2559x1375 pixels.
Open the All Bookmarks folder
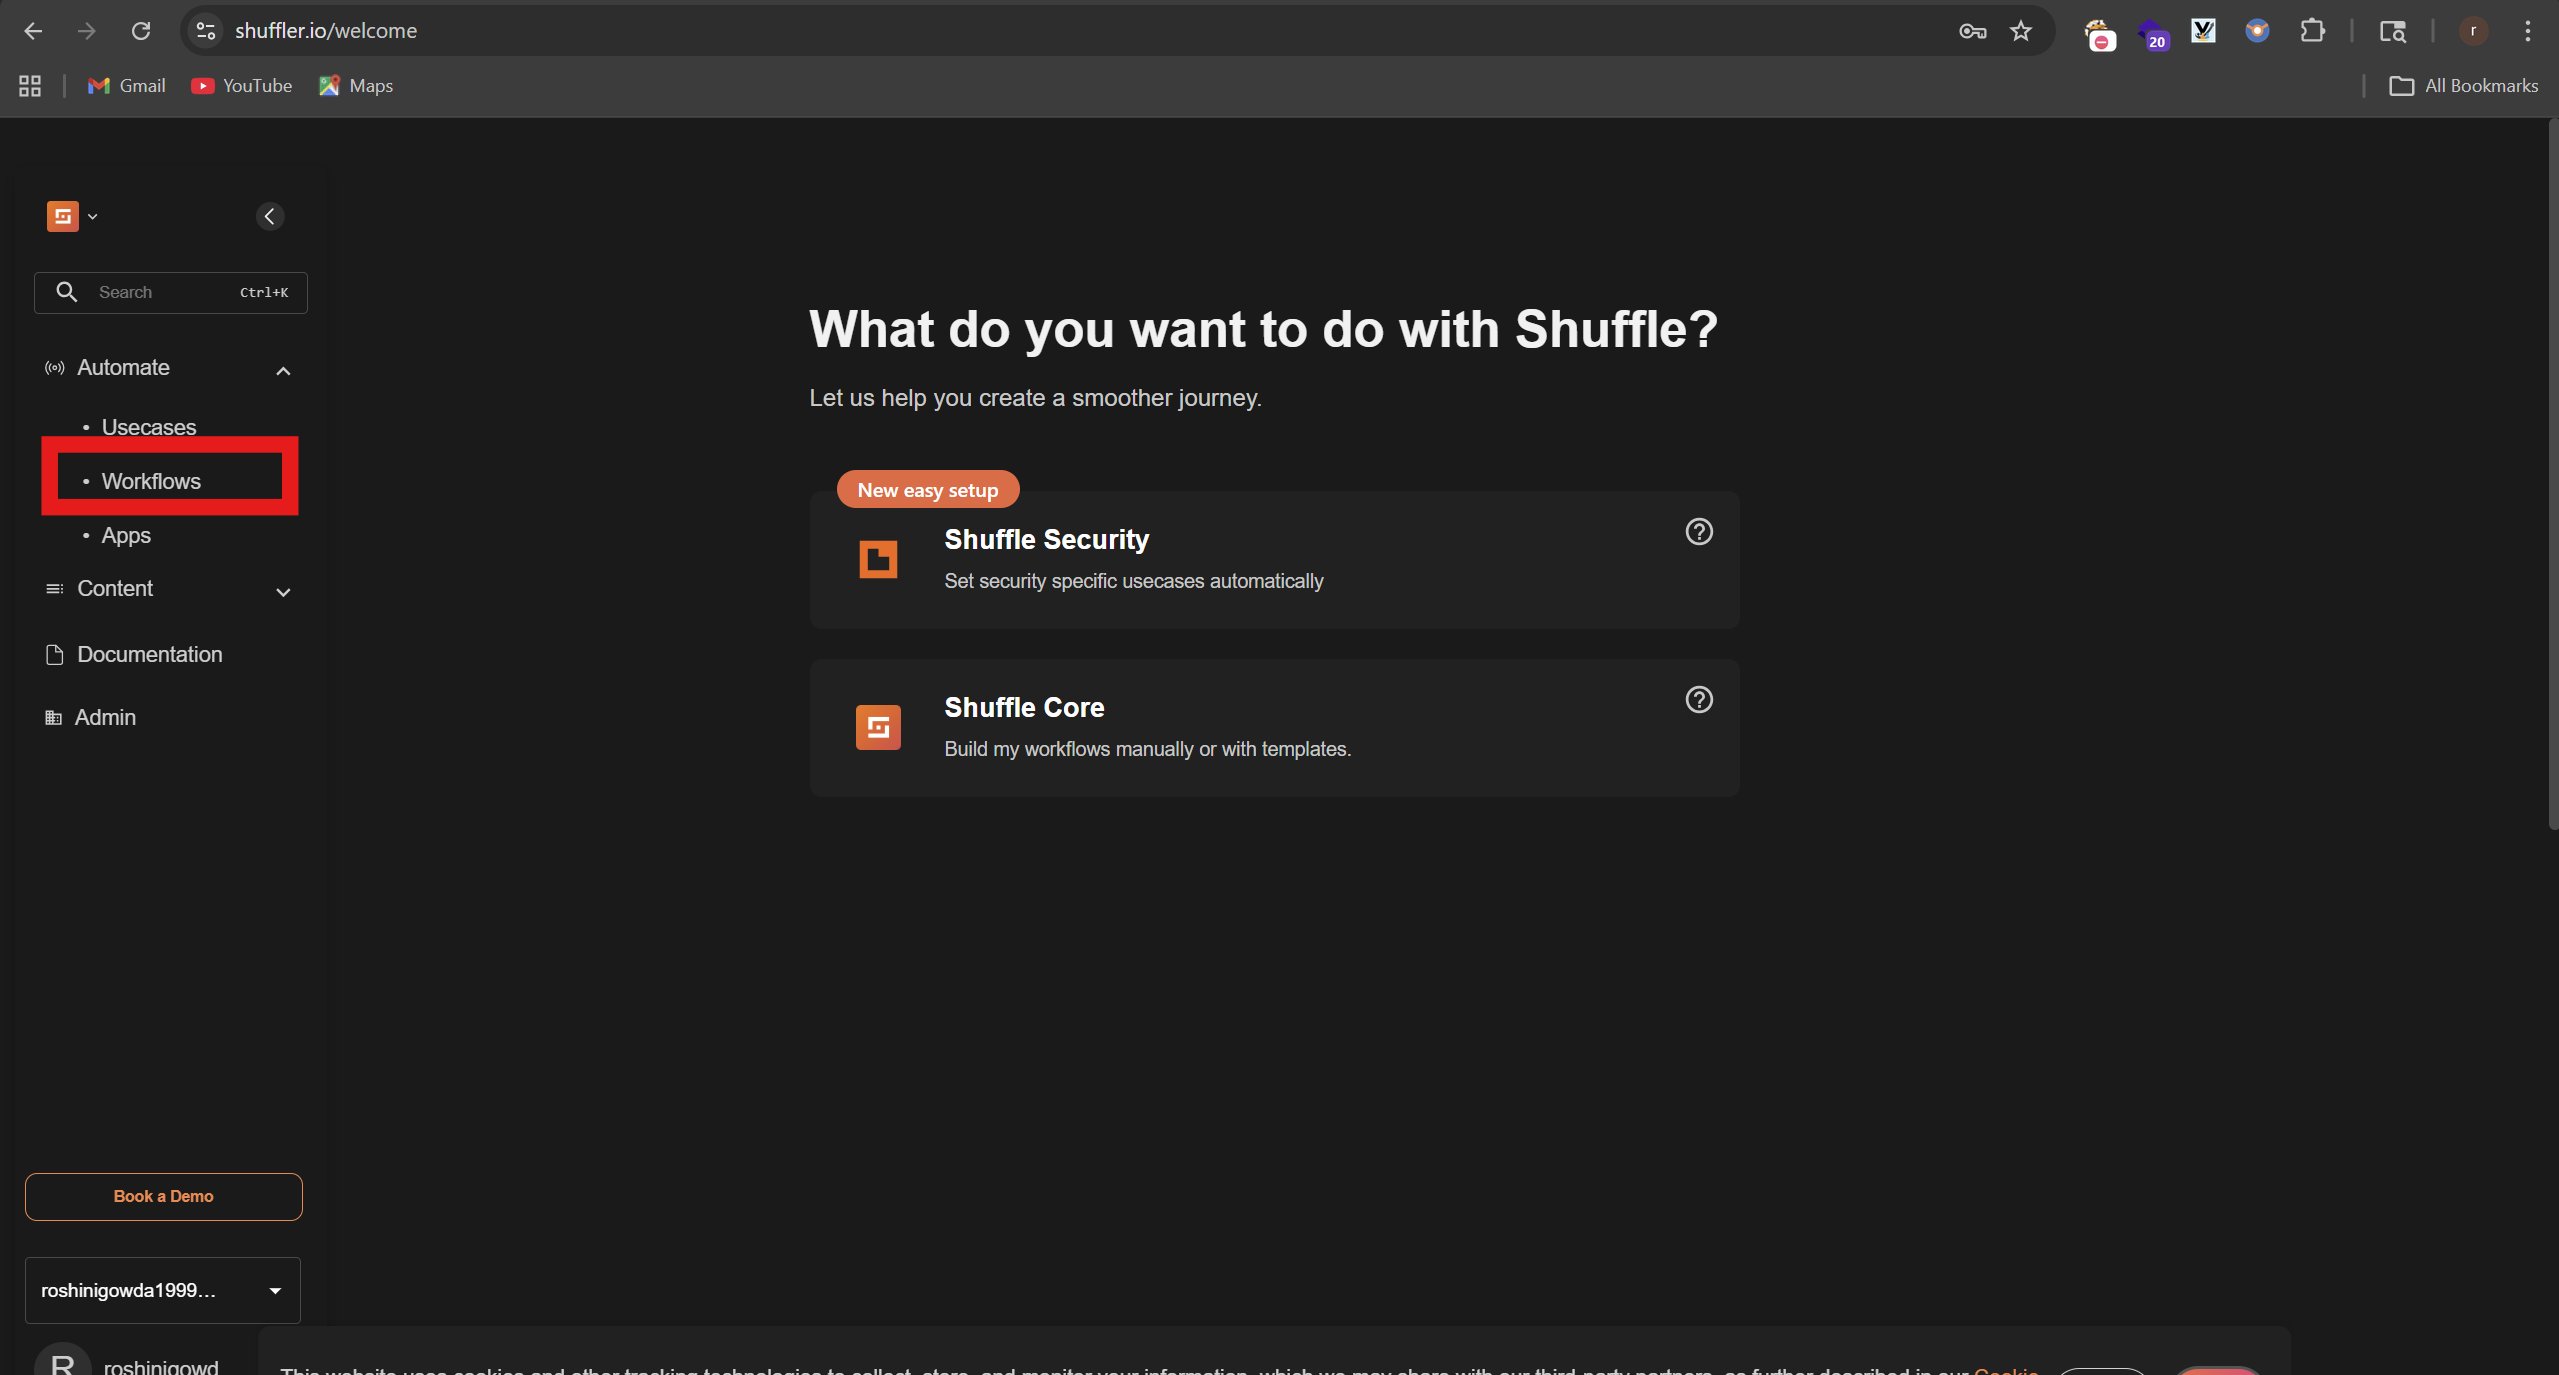tap(2463, 86)
